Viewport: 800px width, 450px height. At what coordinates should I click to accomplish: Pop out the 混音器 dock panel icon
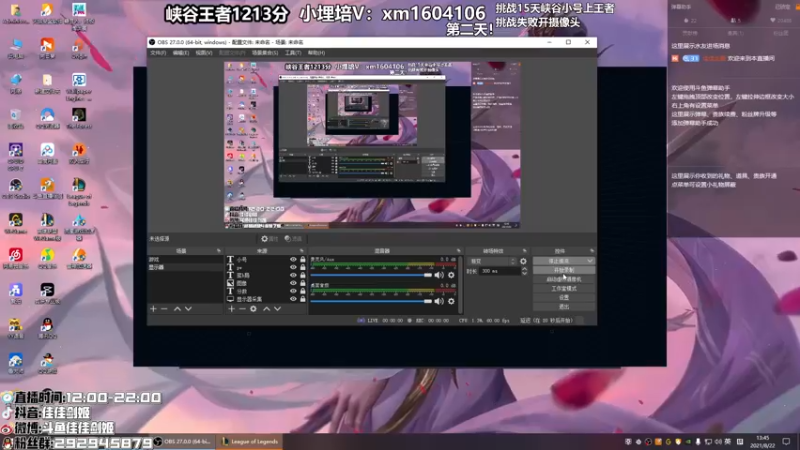point(458,251)
